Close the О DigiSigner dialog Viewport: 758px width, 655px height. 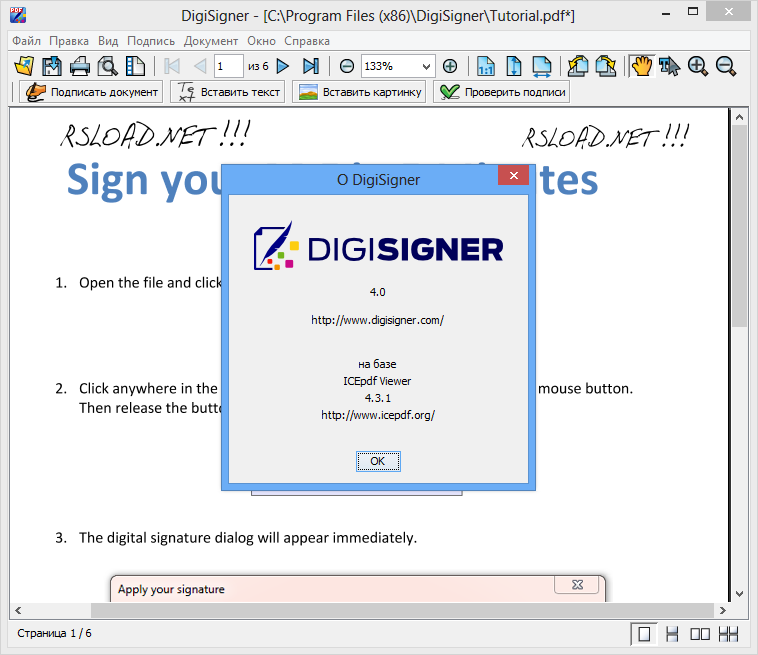513,175
